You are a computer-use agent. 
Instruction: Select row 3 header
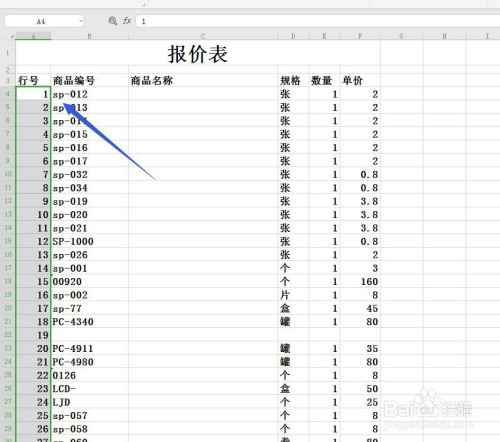[7, 80]
